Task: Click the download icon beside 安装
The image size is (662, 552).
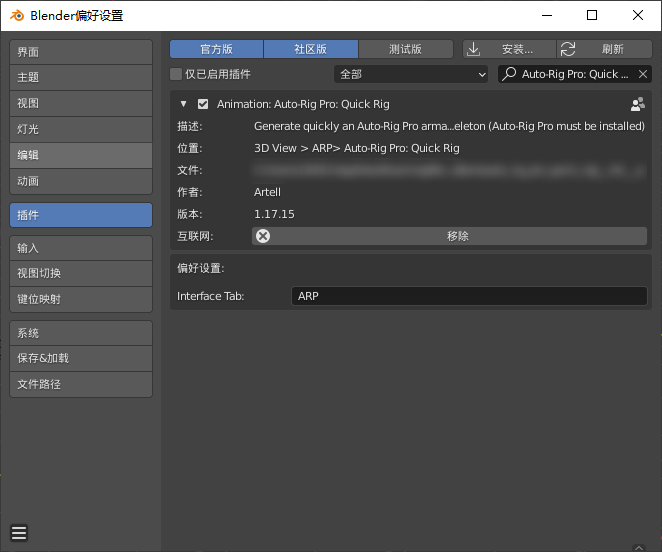Action: pyautogui.click(x=474, y=49)
